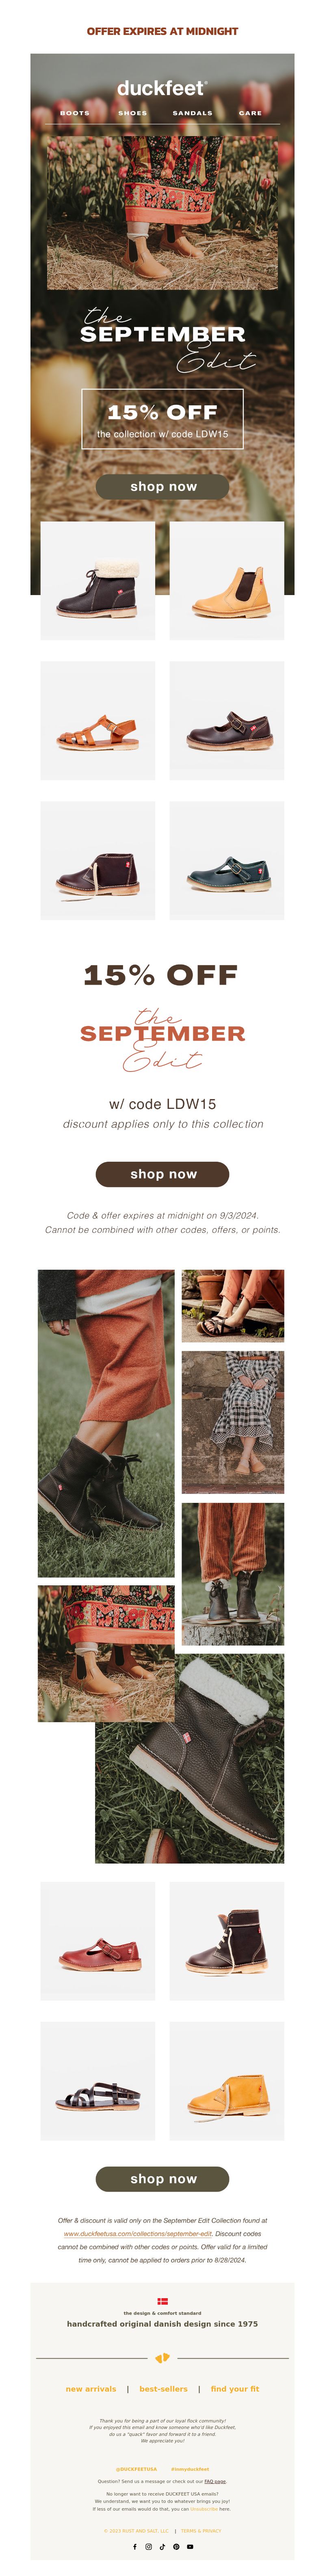Click the duckfeet logo in header
This screenshot has width=325, height=2576.
162,88
